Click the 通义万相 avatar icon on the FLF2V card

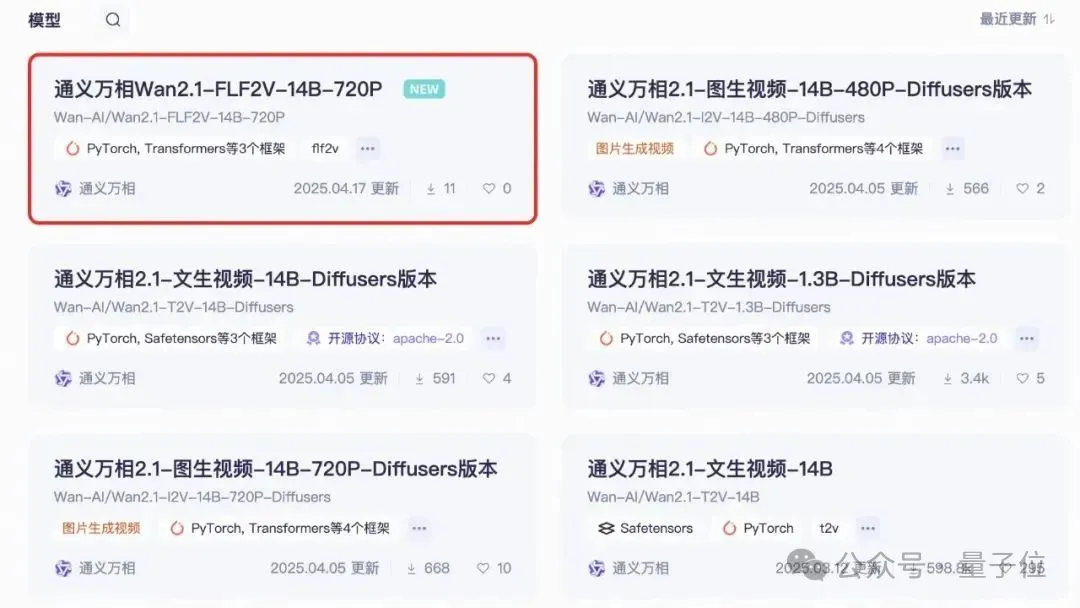pyautogui.click(x=63, y=189)
